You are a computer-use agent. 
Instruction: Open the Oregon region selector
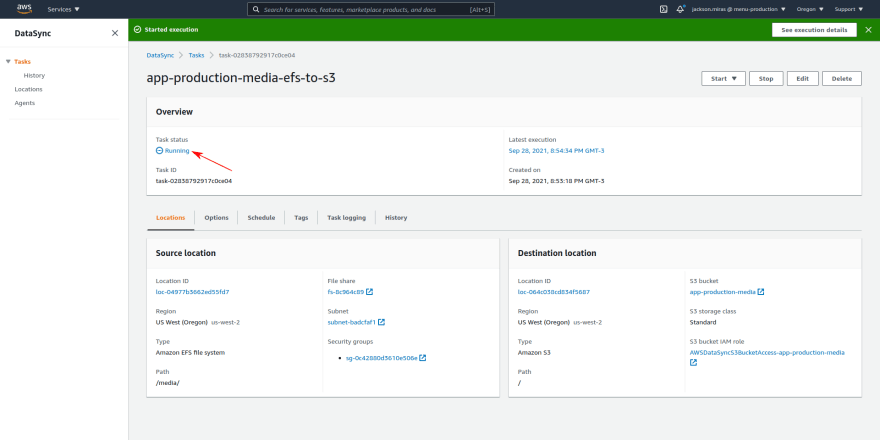(x=810, y=10)
